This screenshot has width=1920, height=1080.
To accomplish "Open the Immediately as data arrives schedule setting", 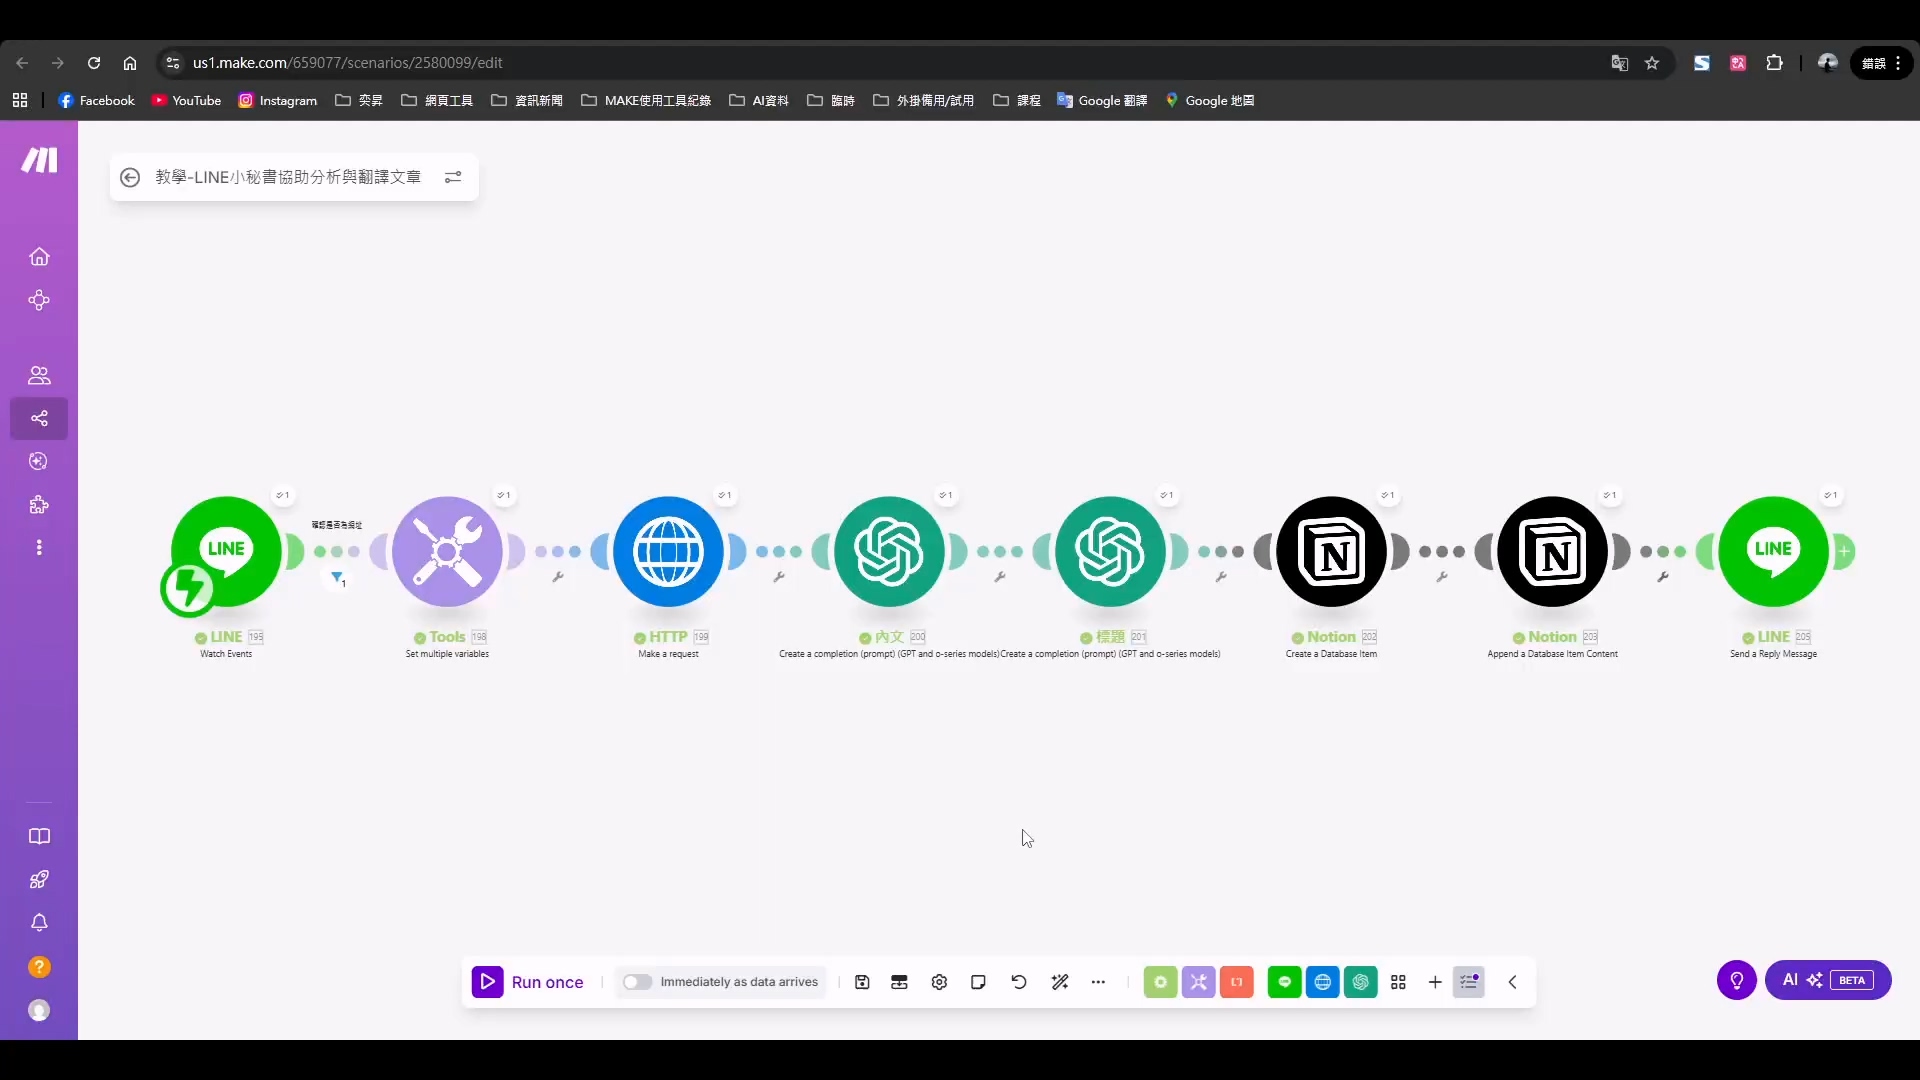I will coord(739,982).
